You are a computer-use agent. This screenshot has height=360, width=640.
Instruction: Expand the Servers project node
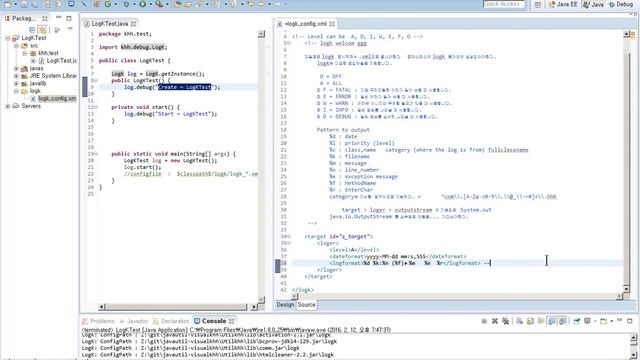tap(8, 106)
